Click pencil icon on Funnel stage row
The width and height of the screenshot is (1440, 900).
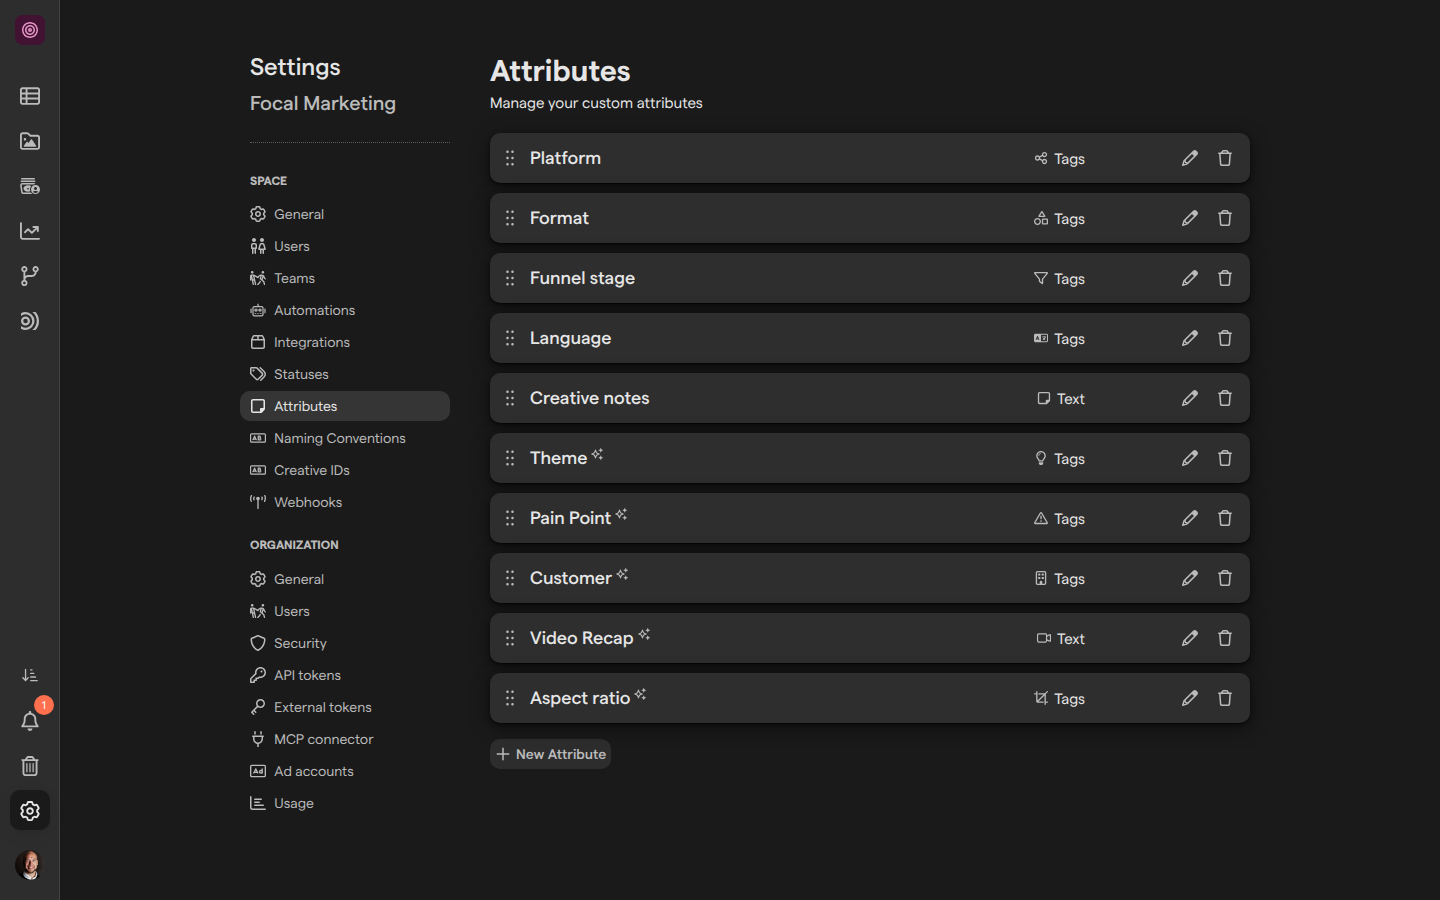[1189, 278]
